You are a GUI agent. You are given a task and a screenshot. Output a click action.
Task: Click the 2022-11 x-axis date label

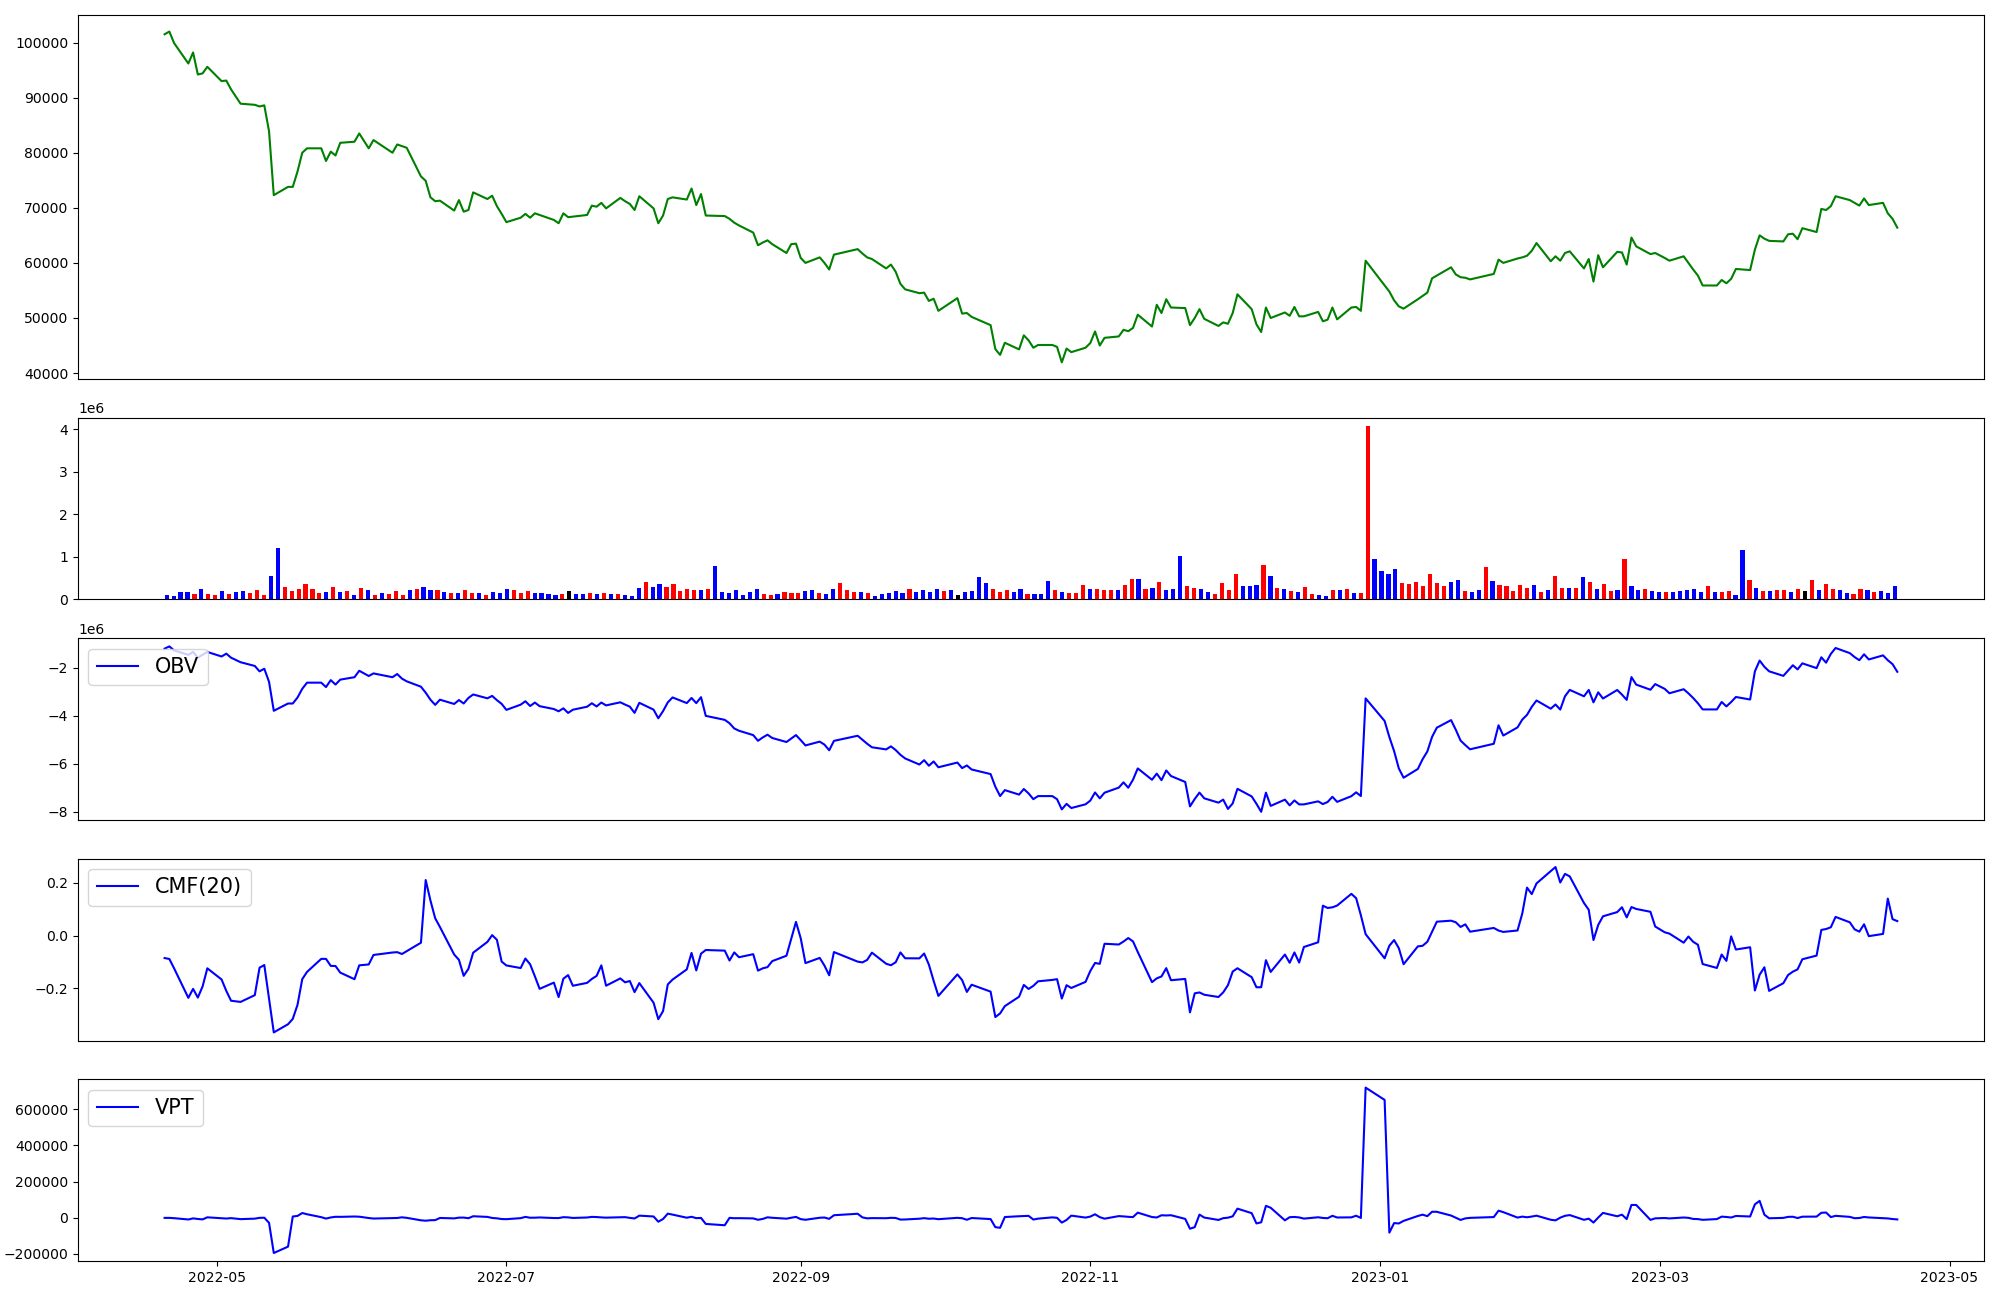(x=1090, y=1277)
